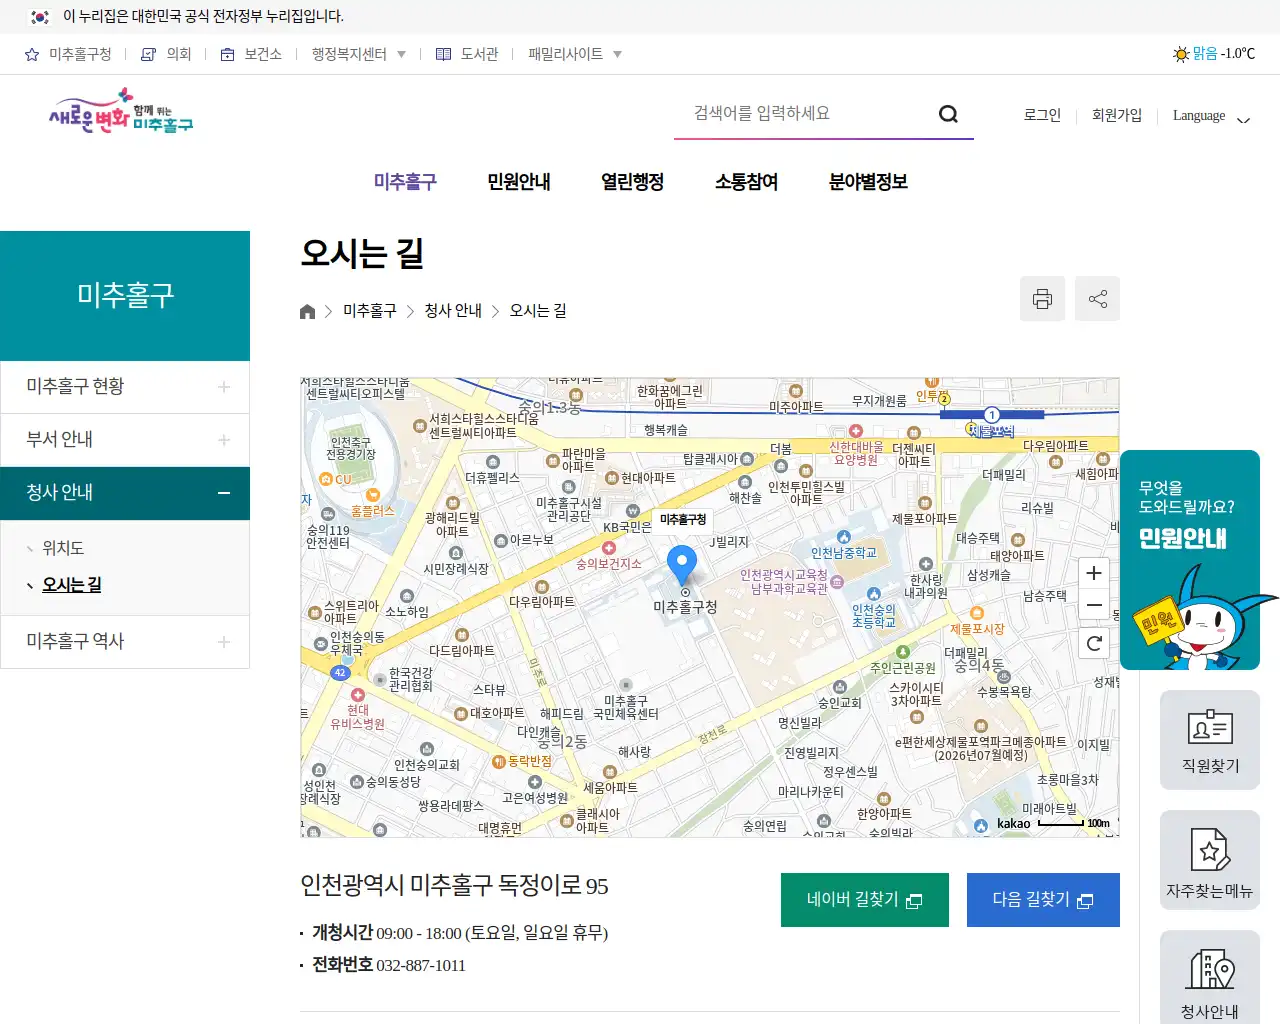Expand 미추홀구 역사 sidebar section

coord(125,642)
